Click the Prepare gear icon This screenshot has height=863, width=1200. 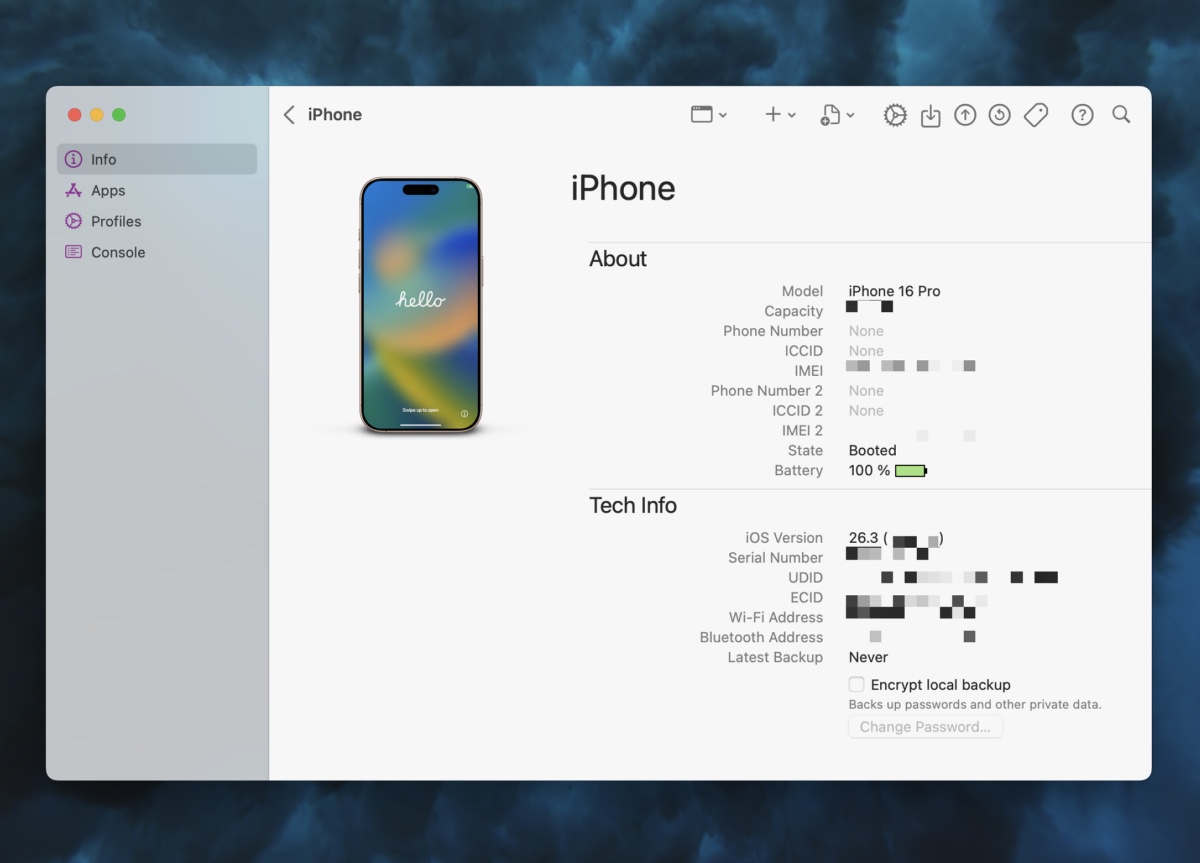[895, 115]
